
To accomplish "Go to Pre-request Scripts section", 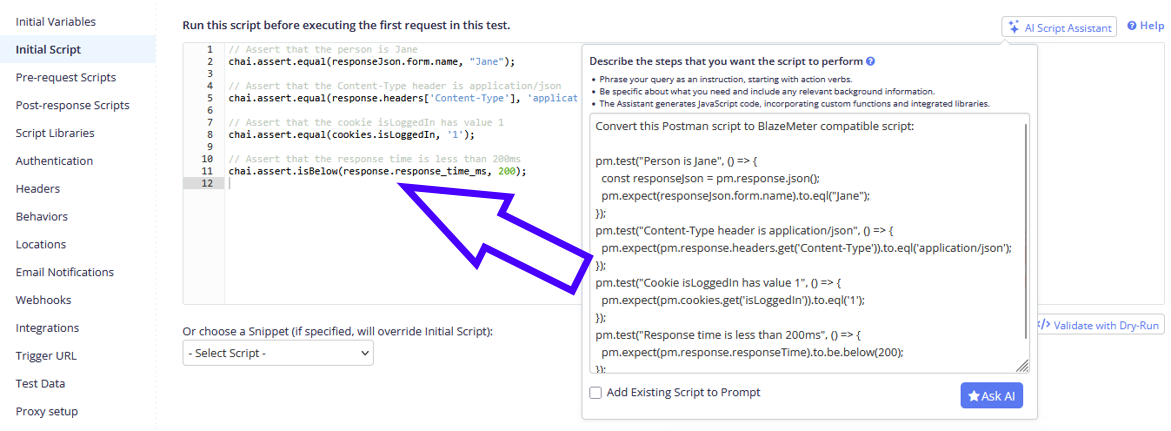I will click(x=66, y=77).
